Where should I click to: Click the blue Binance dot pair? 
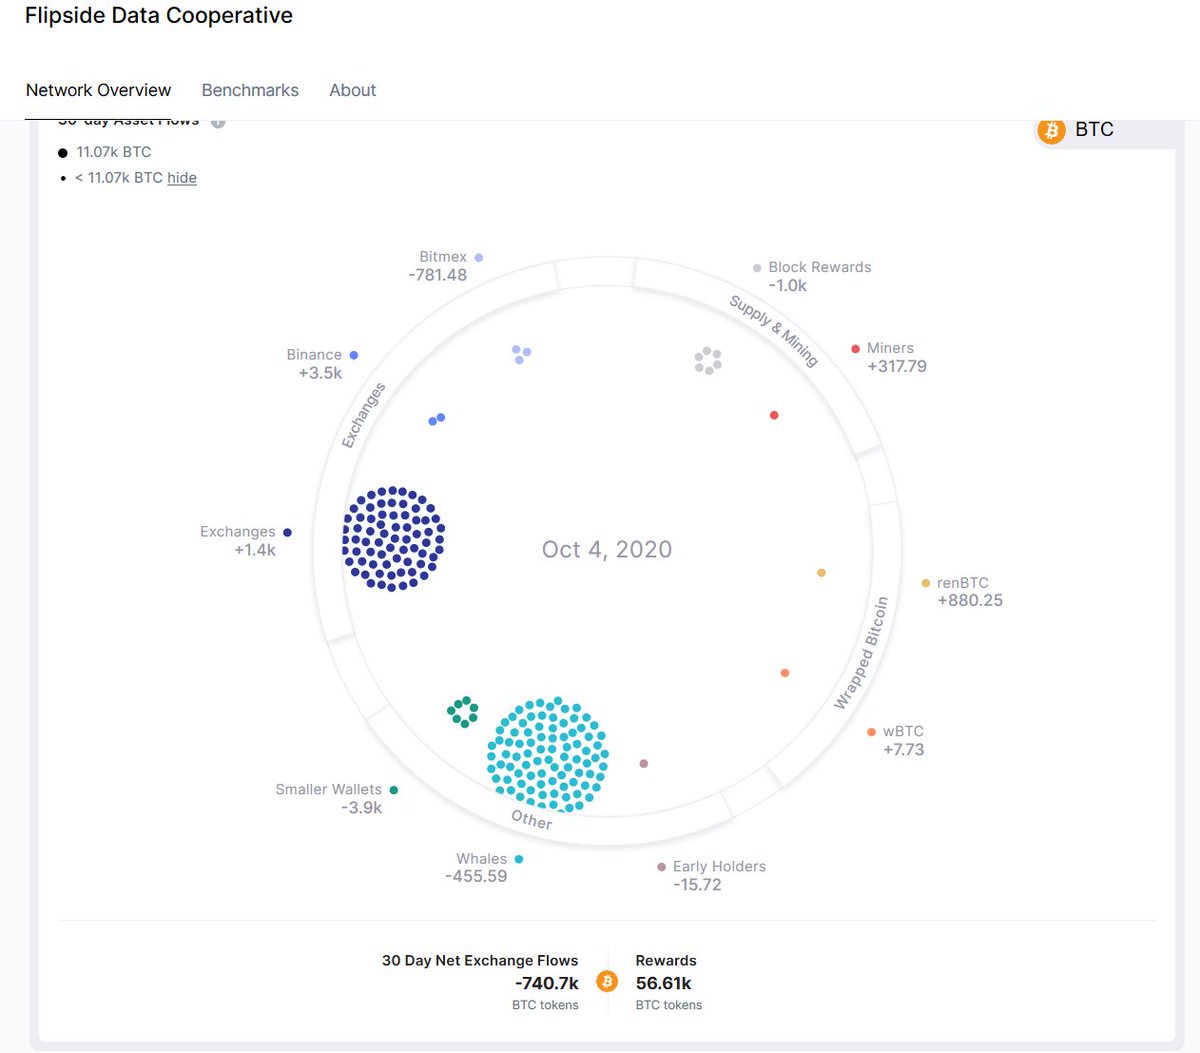coord(437,419)
